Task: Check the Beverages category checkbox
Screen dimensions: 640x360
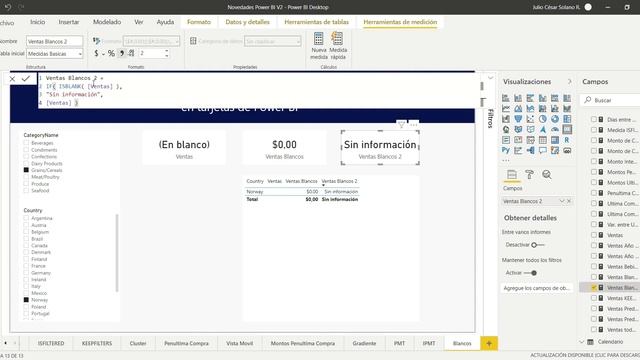Action: pos(26,143)
